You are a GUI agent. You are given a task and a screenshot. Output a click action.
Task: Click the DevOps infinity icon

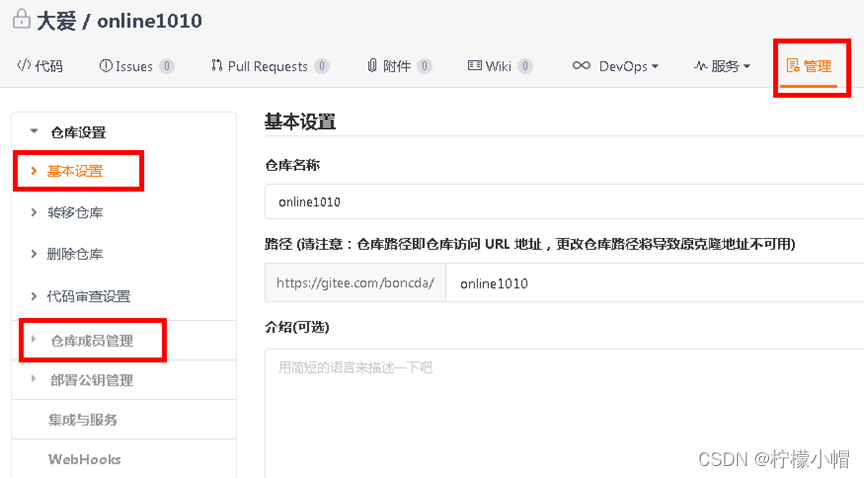[x=581, y=66]
